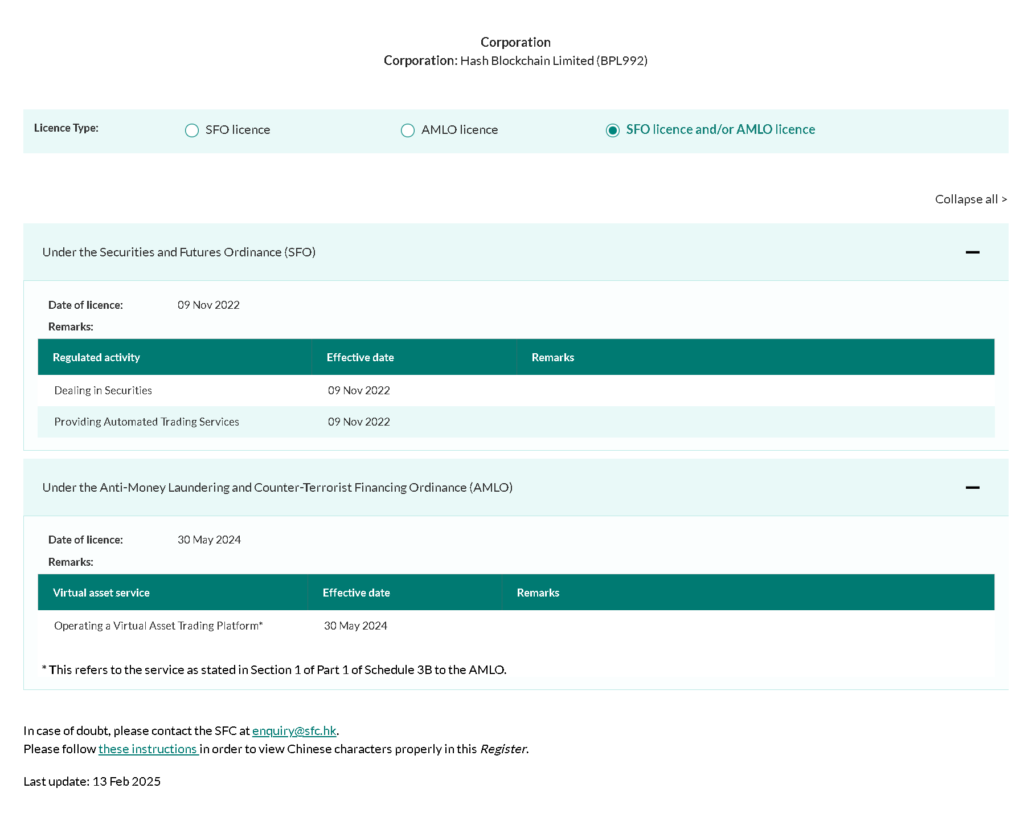Select the AMLO licence radio button

tap(408, 130)
